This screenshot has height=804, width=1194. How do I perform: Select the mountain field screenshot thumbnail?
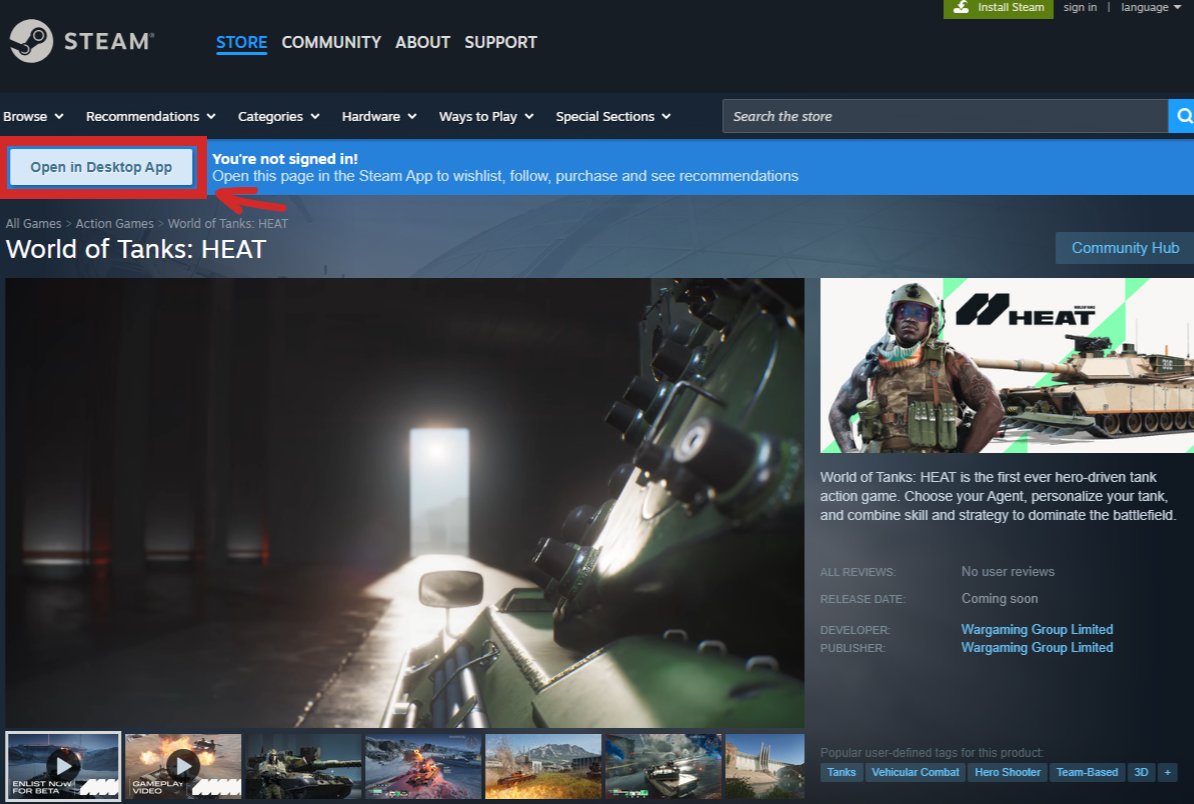pyautogui.click(x=543, y=766)
